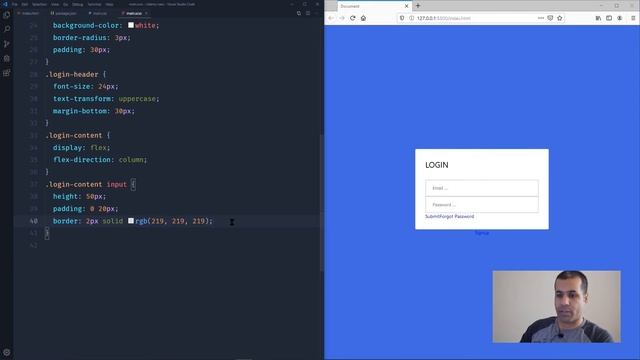Click the 'display: flex;' code line
The image size is (640, 360).
[x=82, y=148]
